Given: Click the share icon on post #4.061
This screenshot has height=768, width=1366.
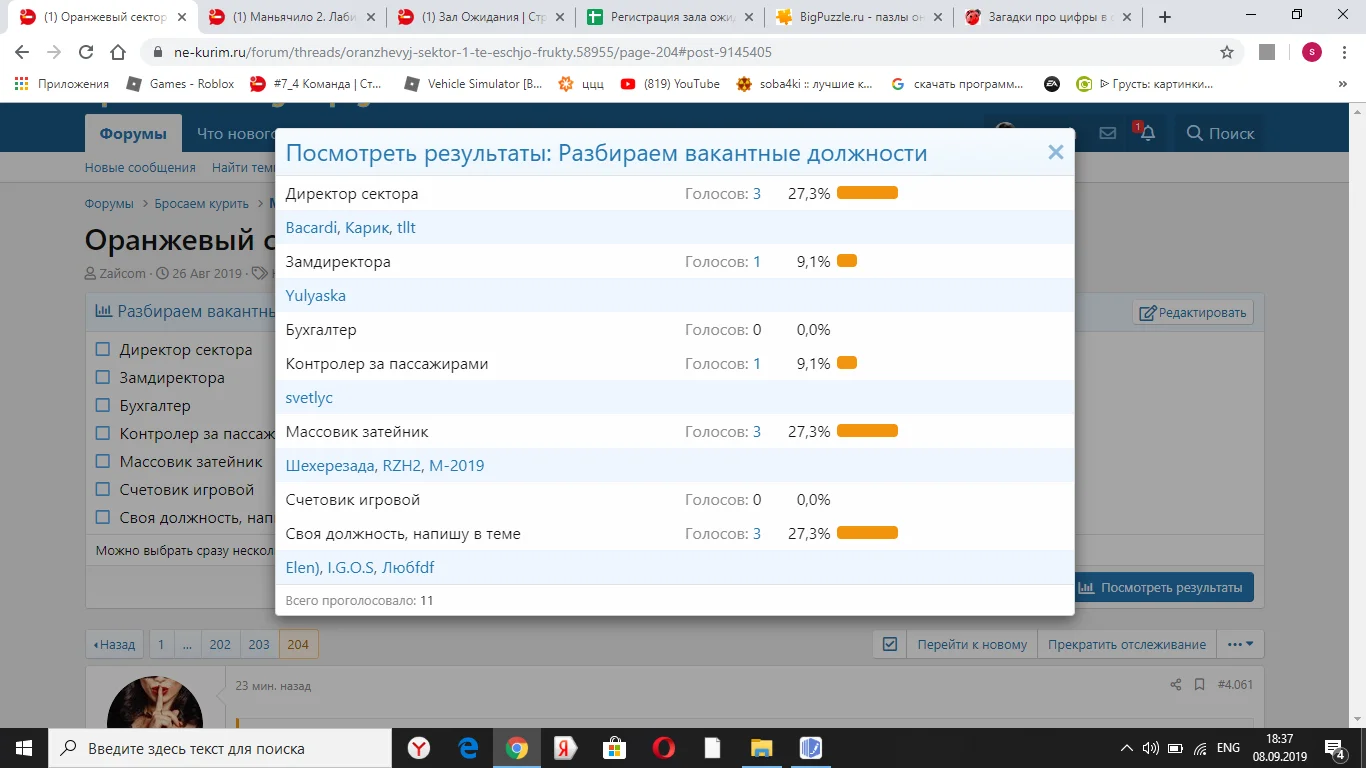Looking at the screenshot, I should 1176,685.
